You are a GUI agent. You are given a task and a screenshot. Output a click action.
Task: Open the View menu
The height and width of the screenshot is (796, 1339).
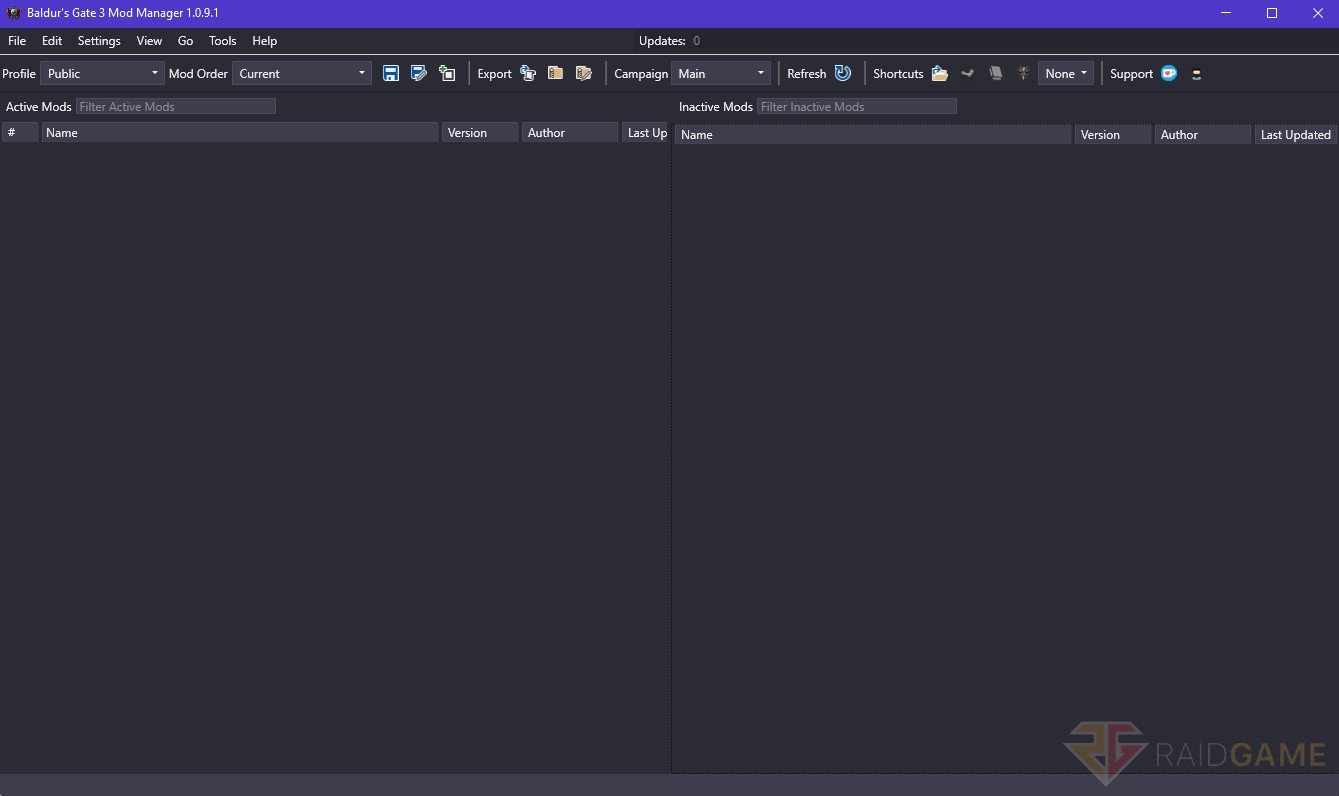point(149,41)
